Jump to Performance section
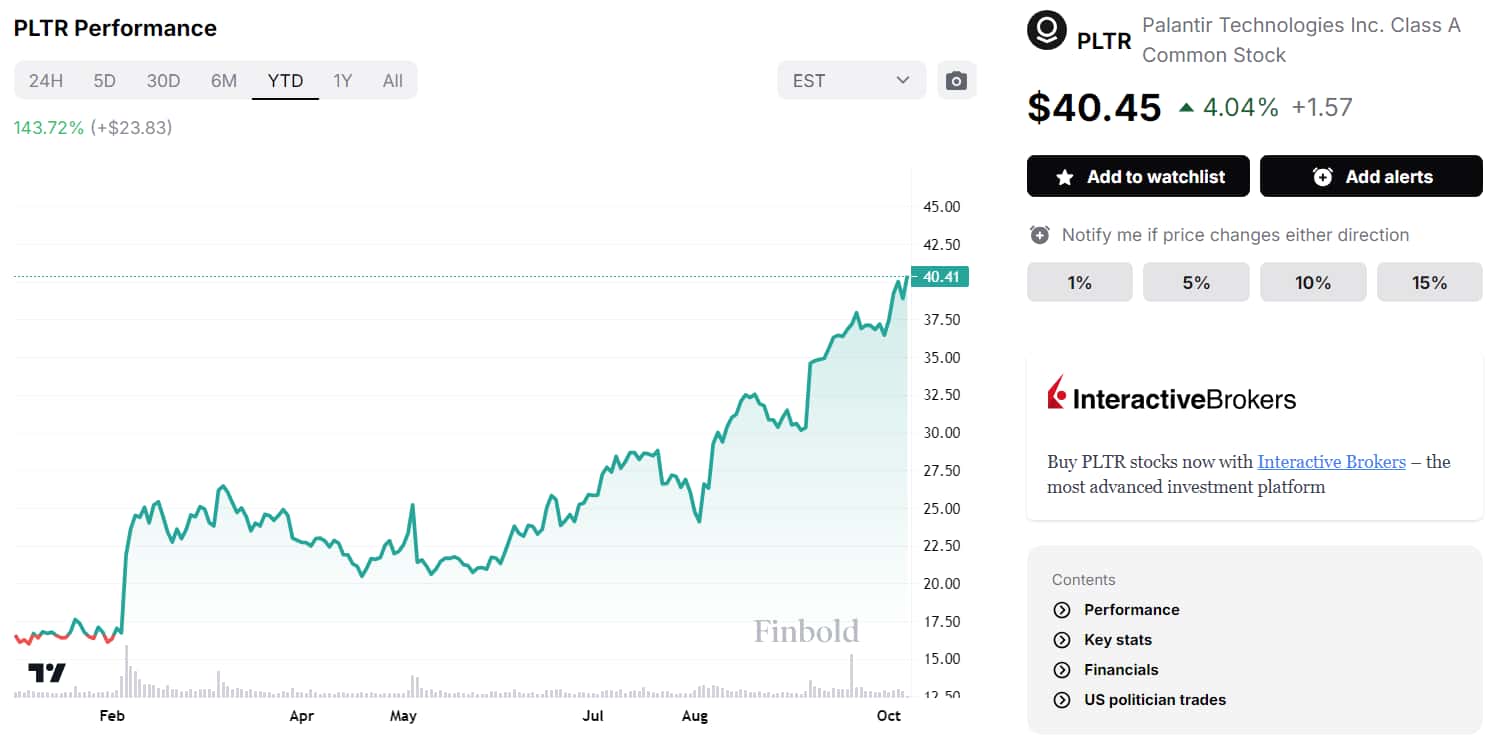1508x753 pixels. point(1131,610)
